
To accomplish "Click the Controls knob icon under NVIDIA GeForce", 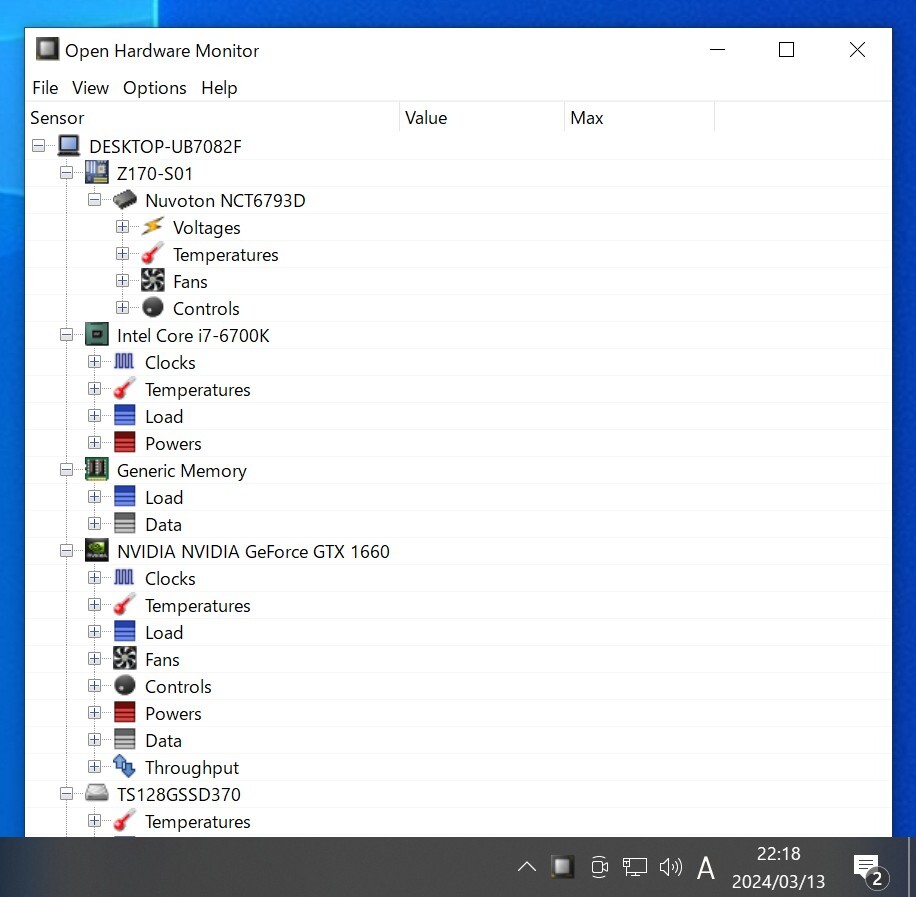I will pos(124,685).
